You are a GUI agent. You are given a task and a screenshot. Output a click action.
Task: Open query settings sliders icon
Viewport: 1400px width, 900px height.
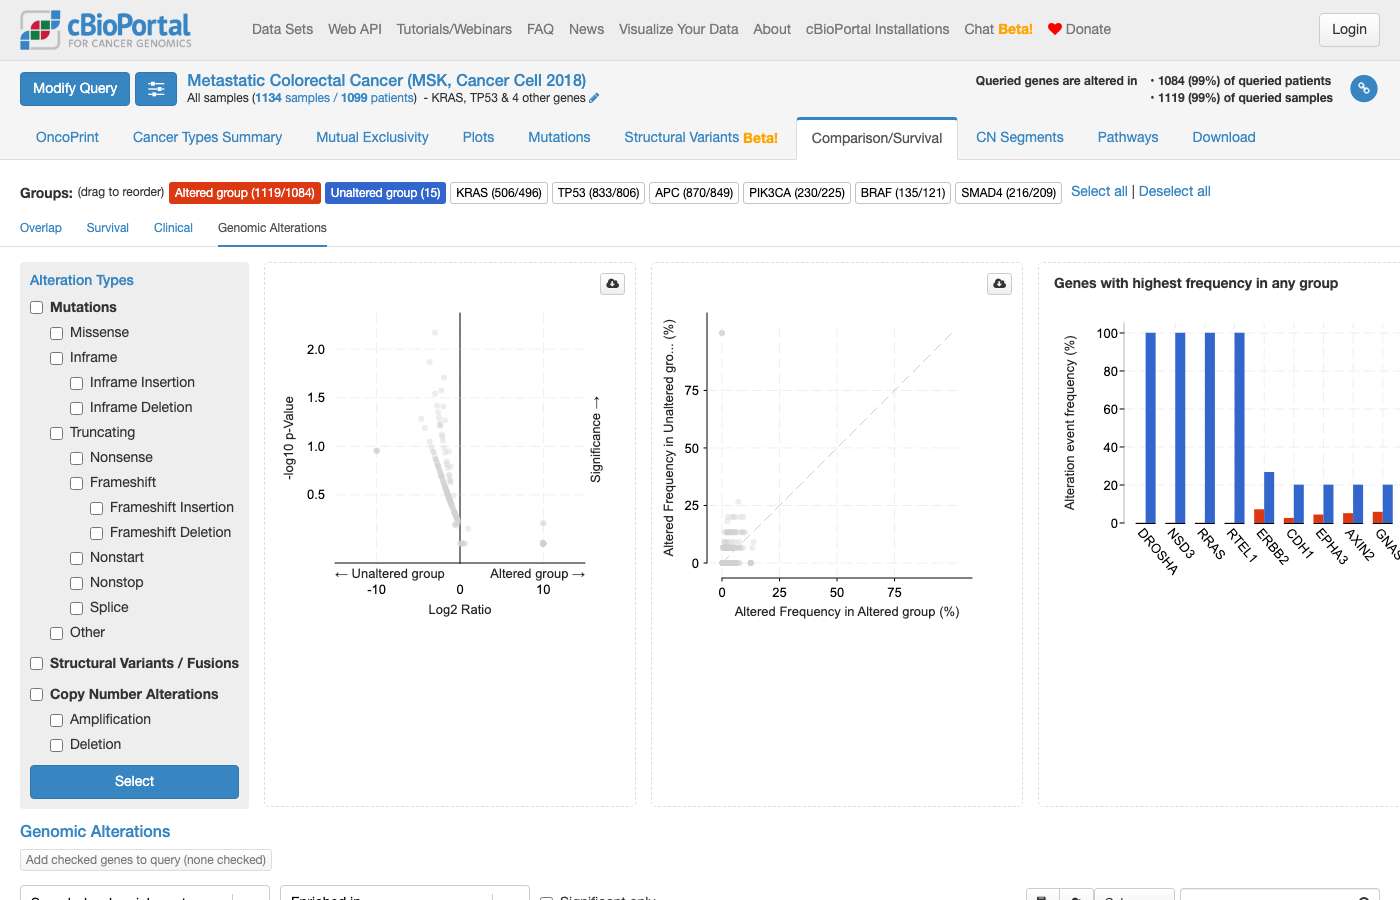point(156,89)
